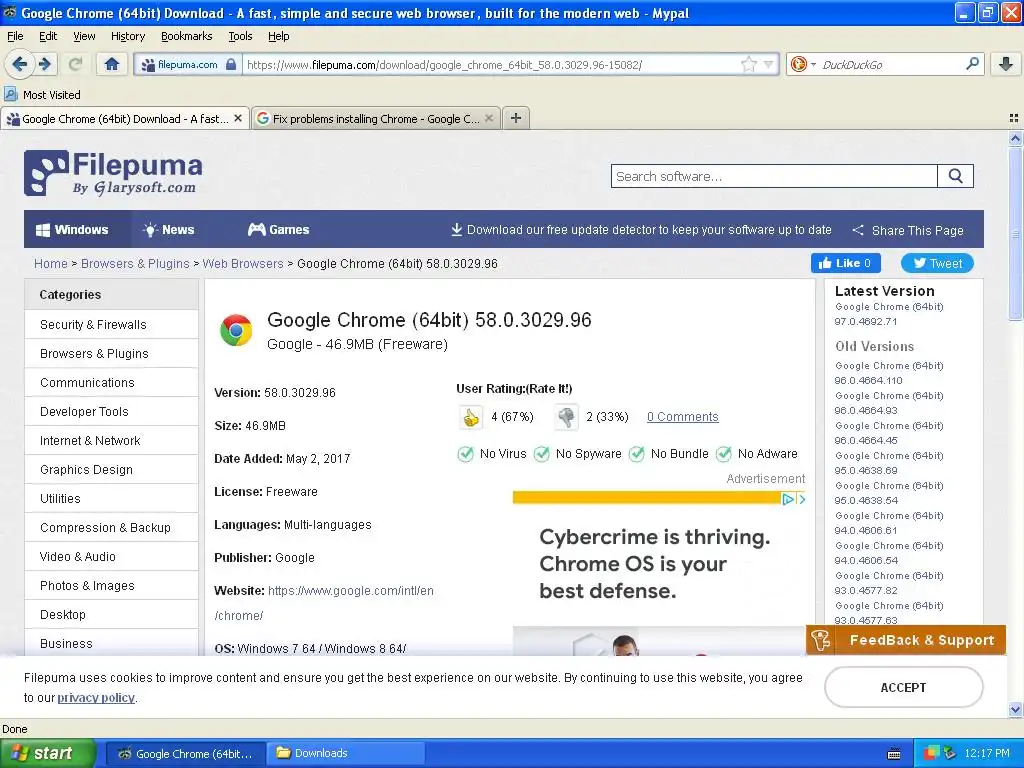
Task: Click Share This Page
Action: tap(908, 230)
